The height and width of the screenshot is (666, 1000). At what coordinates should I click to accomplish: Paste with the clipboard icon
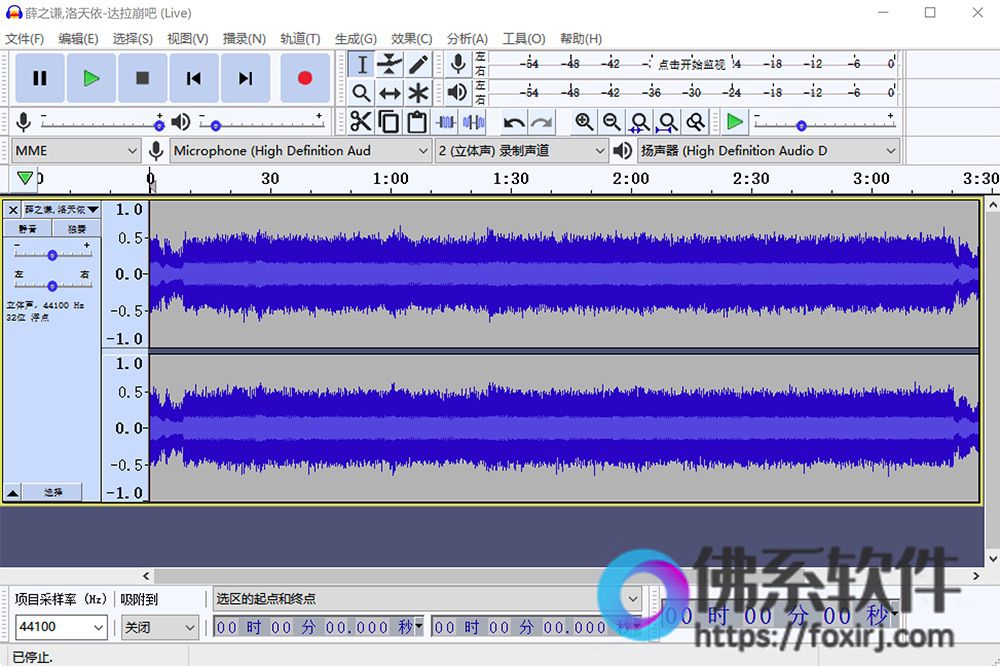tap(417, 121)
